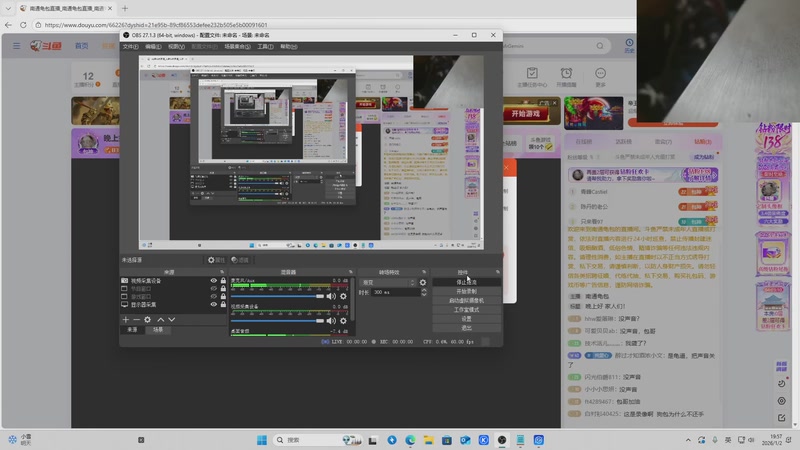Move the selected source down
The height and width of the screenshot is (450, 800).
coord(172,319)
